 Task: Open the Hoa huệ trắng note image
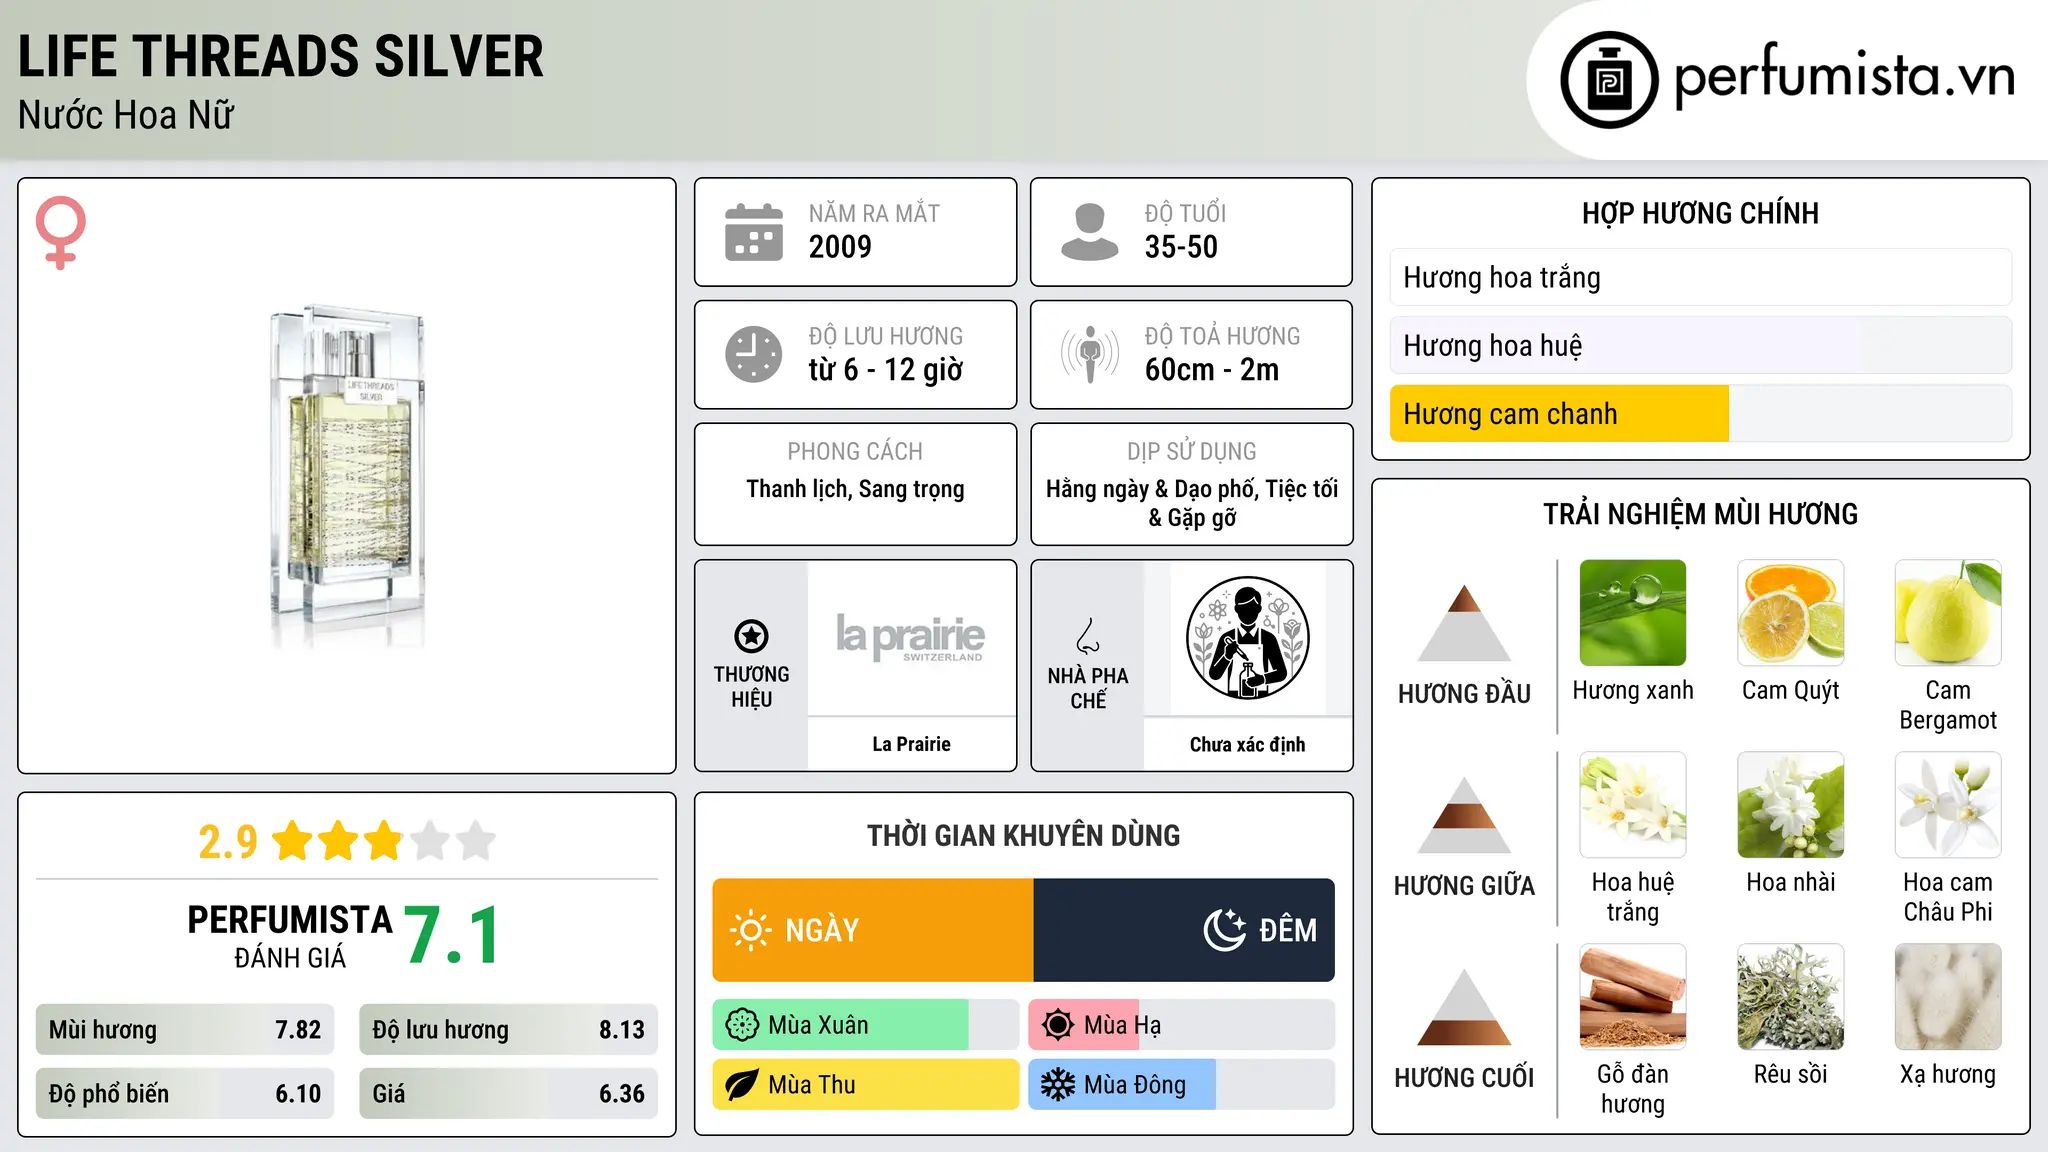point(1633,805)
